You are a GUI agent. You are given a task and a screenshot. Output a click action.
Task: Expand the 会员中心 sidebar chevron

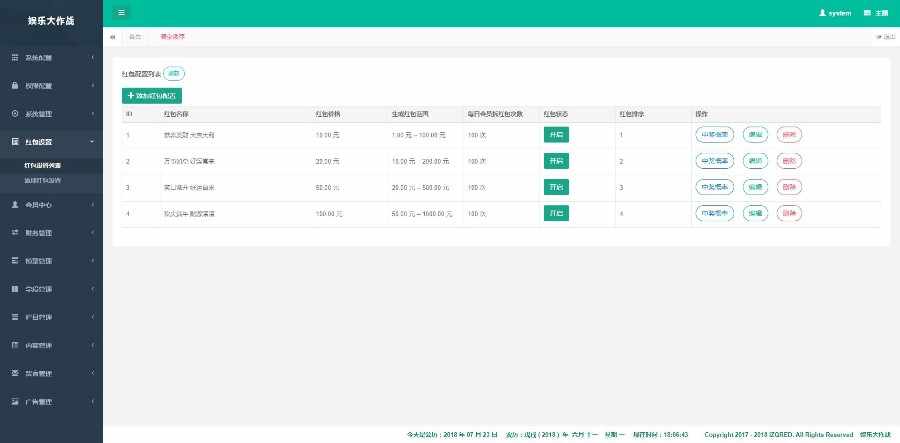92,204
